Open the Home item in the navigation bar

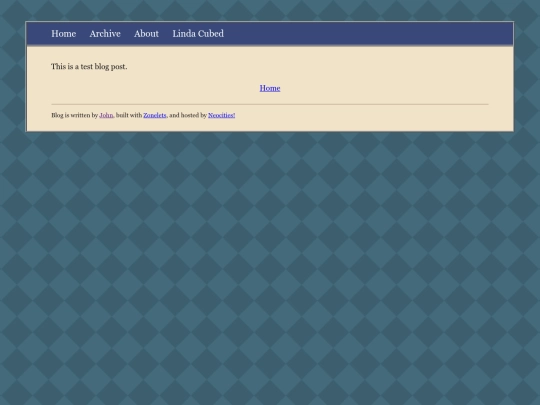[x=64, y=34]
